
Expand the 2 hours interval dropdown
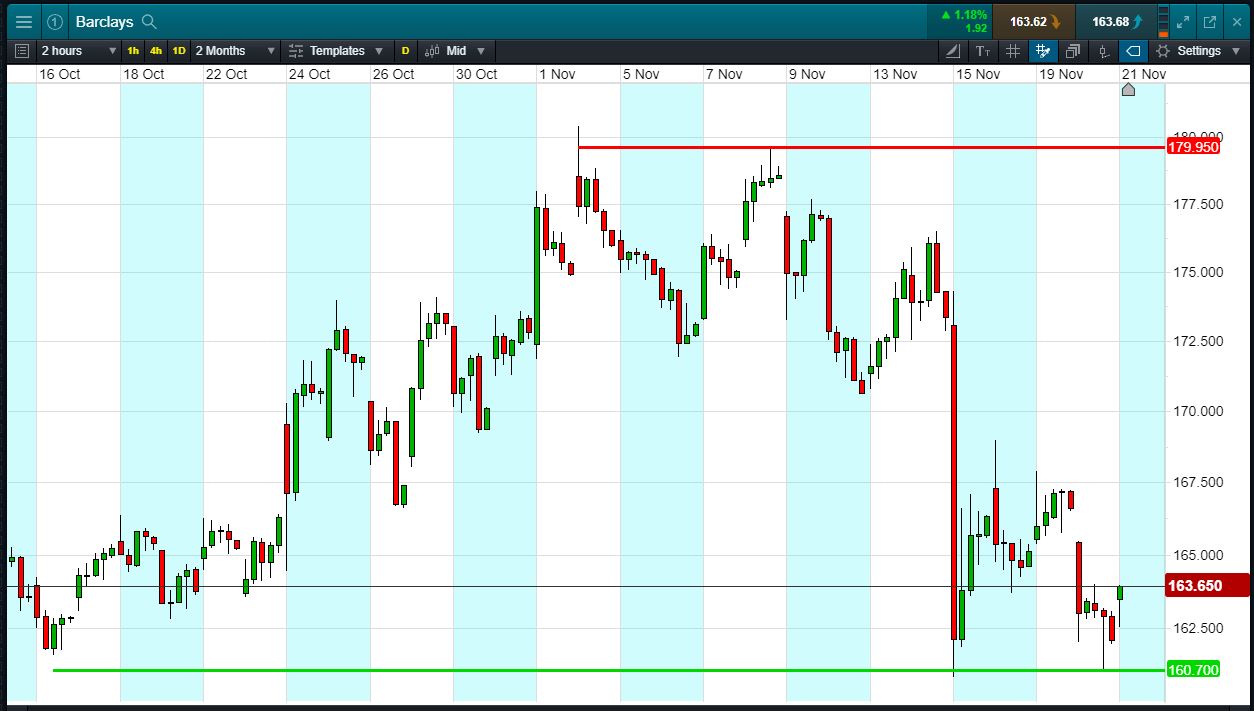pyautogui.click(x=79, y=51)
